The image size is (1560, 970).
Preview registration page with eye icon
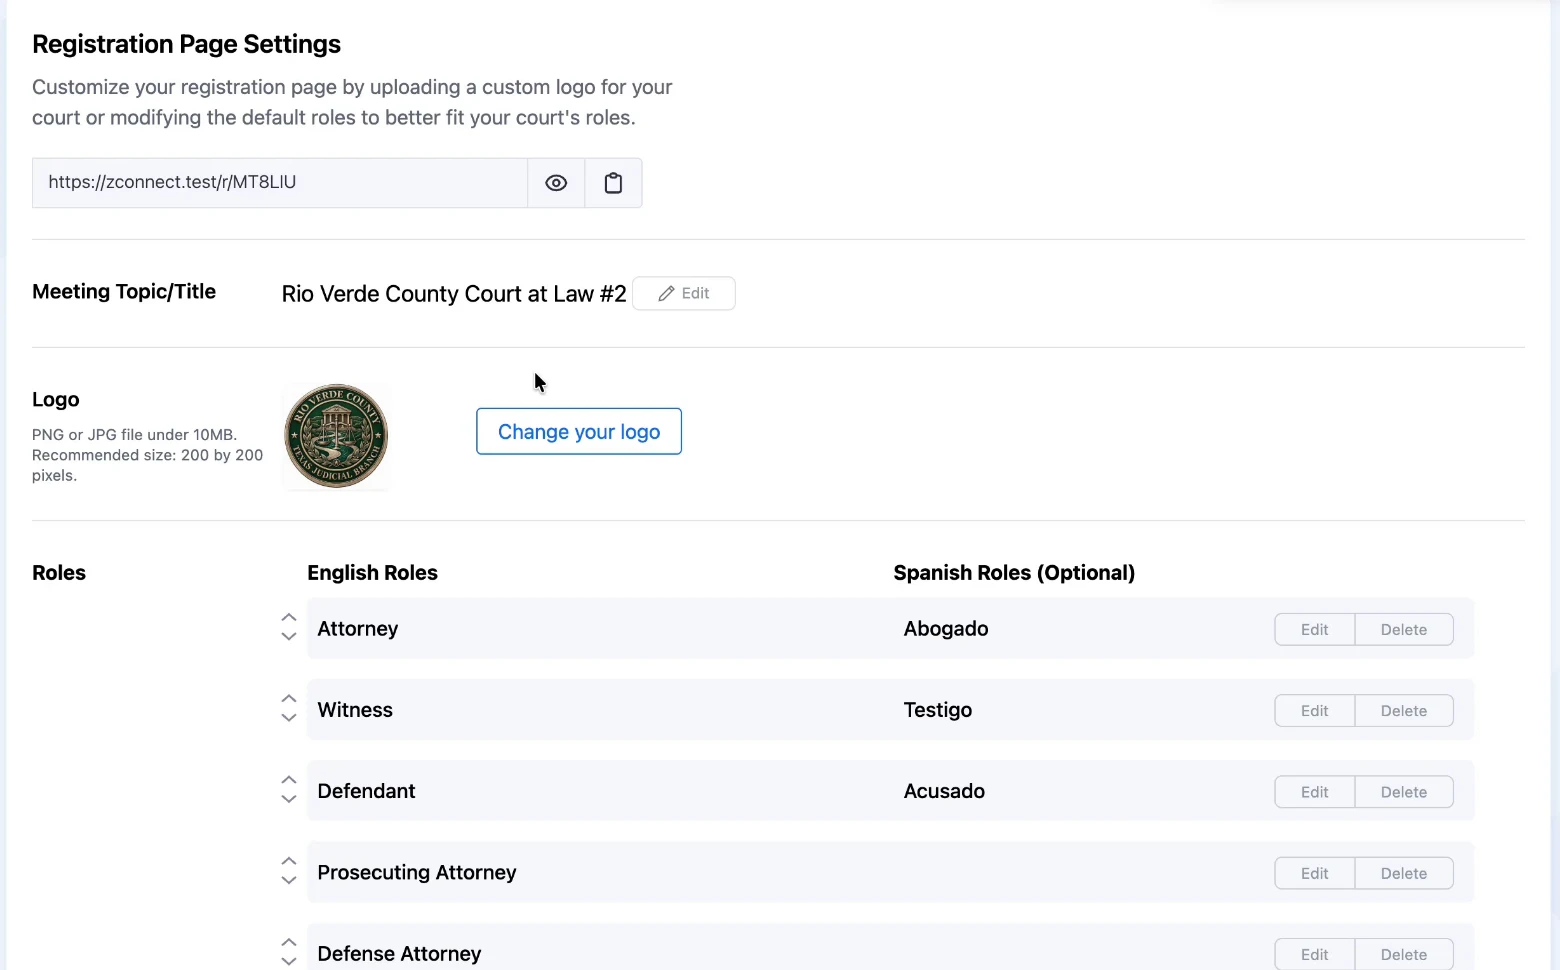tap(556, 183)
